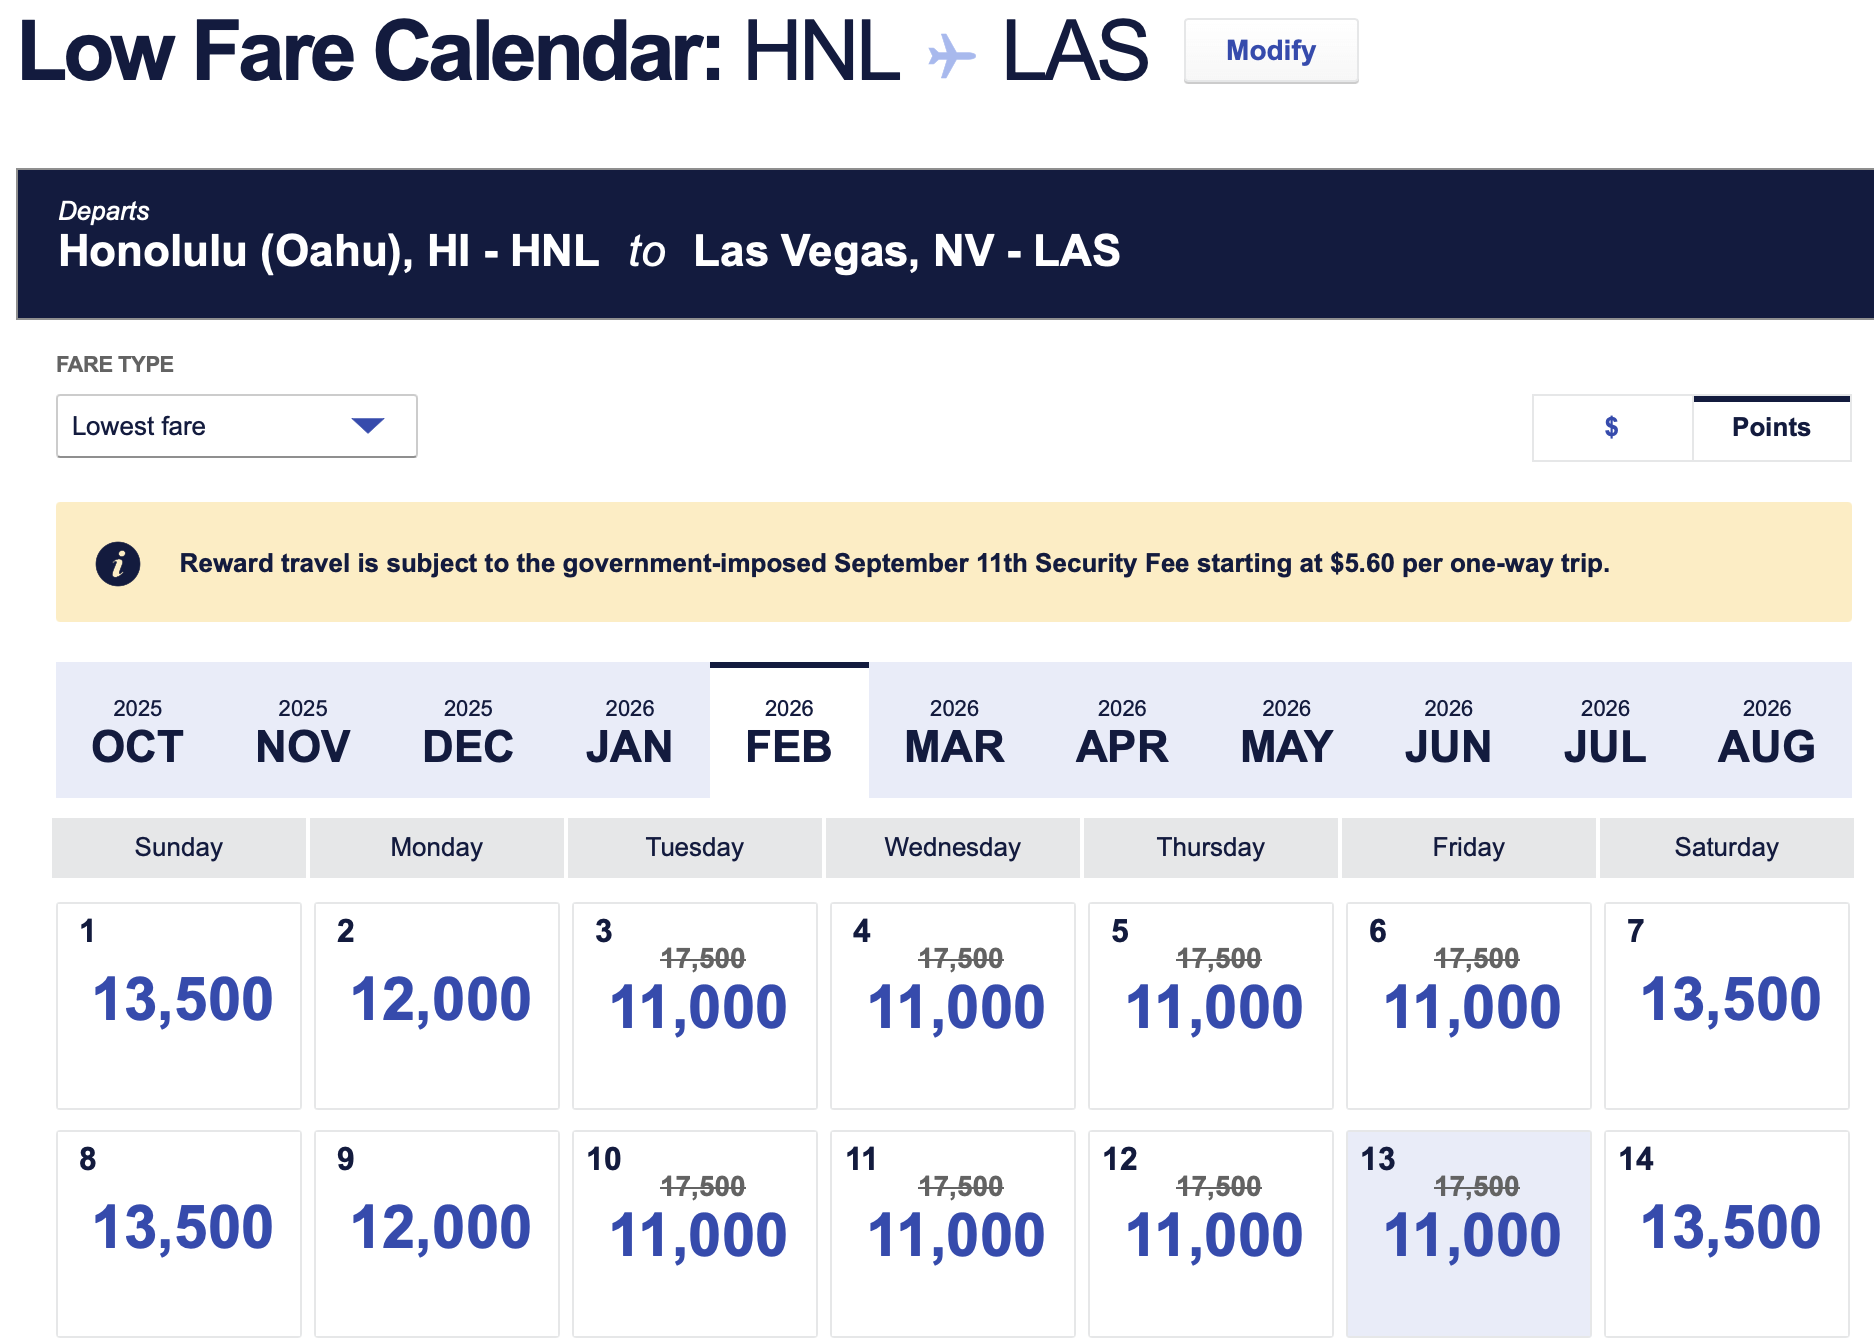Click the Friday column header

(1469, 848)
